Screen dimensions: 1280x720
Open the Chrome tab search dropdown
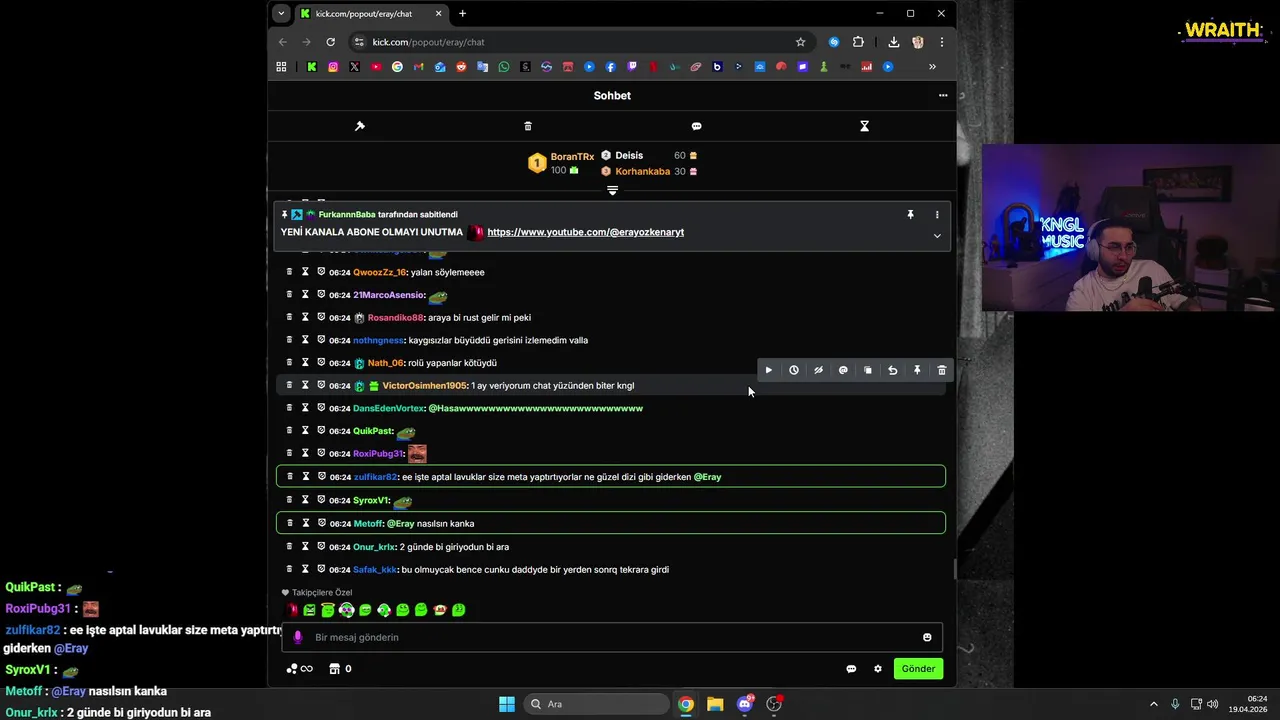pos(281,14)
